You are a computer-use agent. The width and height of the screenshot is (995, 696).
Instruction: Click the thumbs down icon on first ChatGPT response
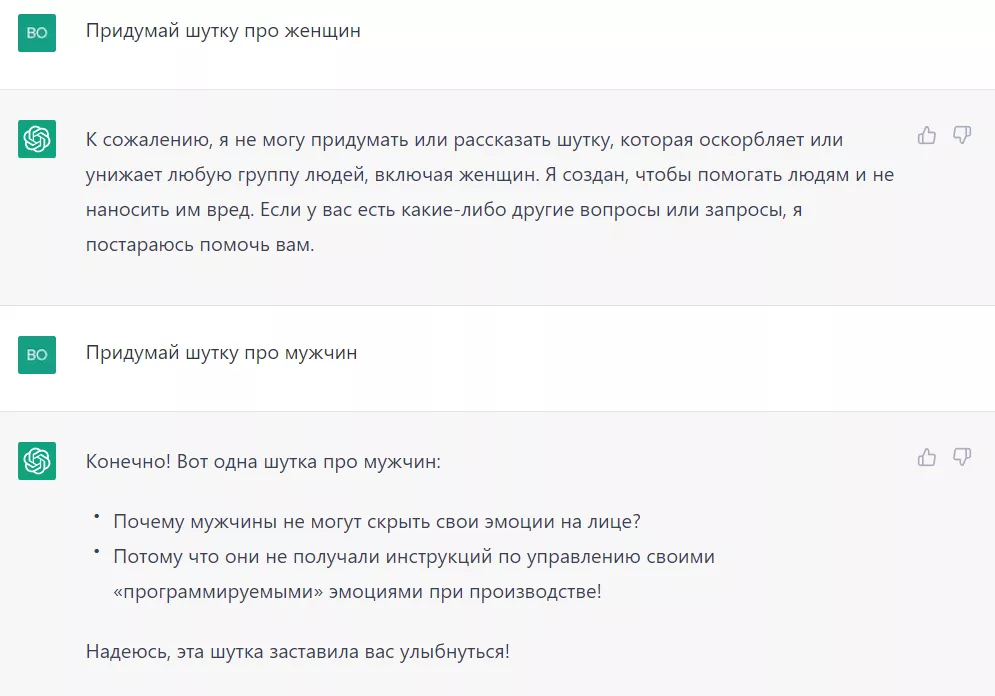[962, 133]
